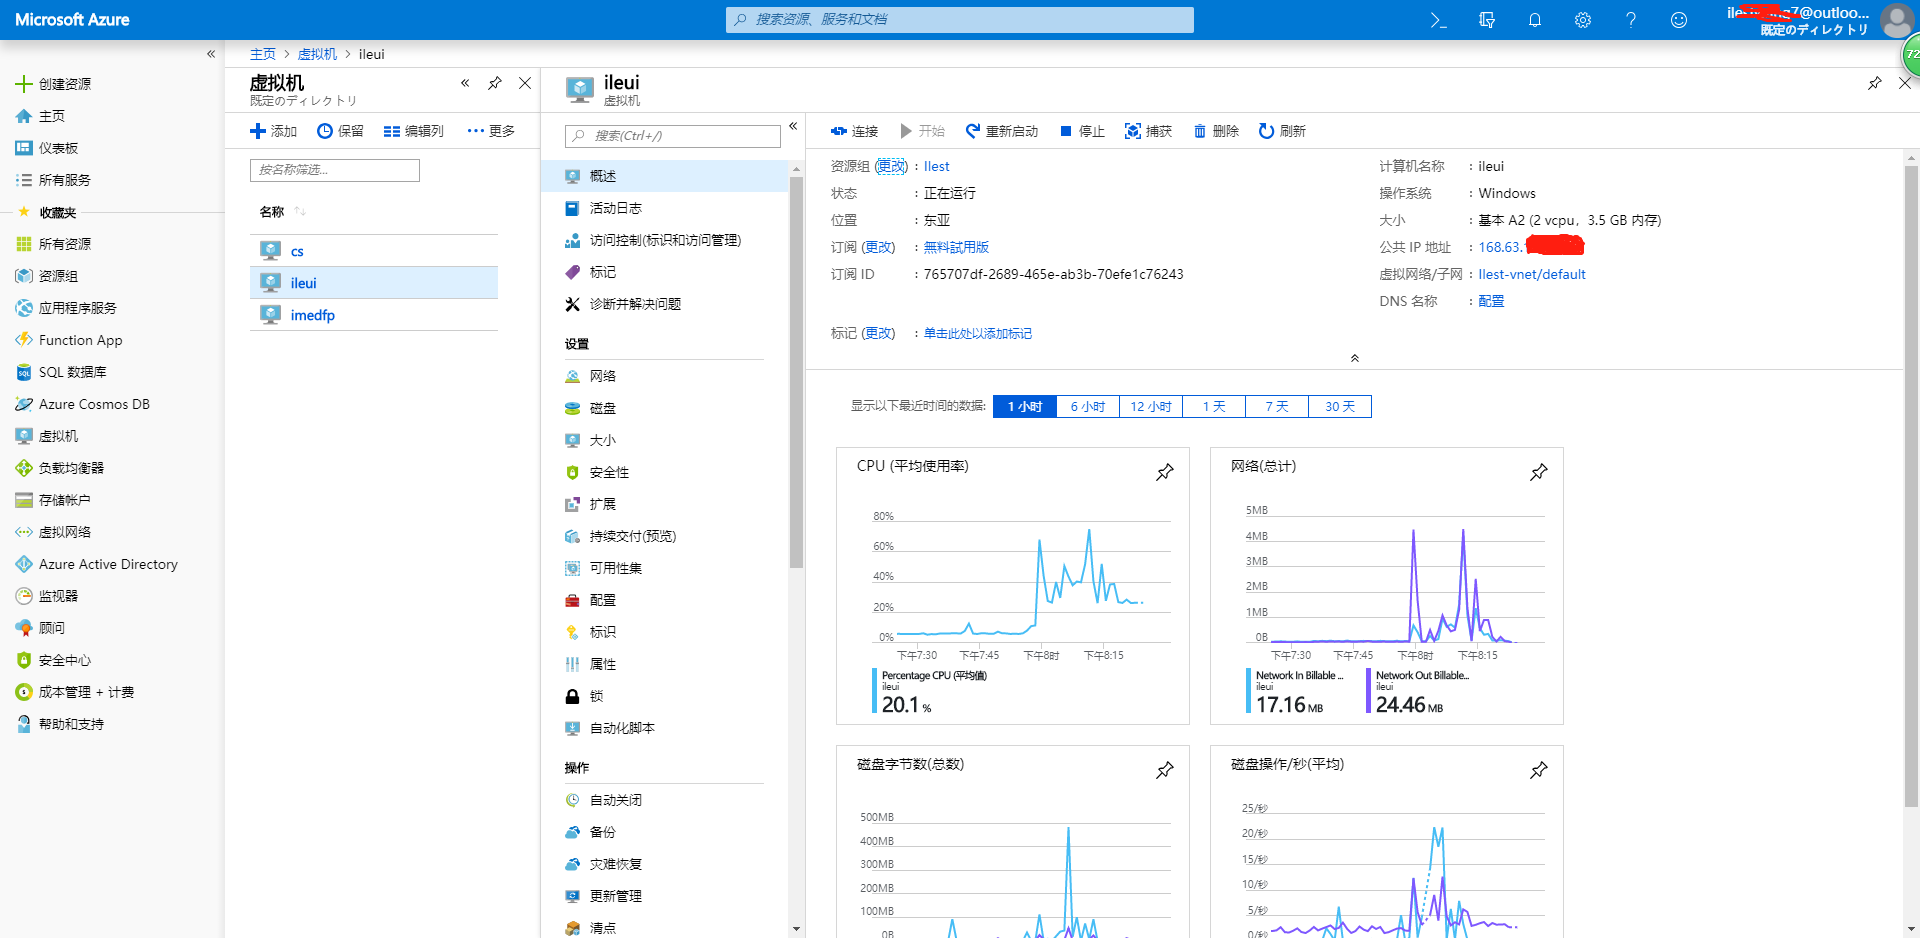Click the Microsoft Azure logo
The width and height of the screenshot is (1920, 938).
click(x=72, y=20)
